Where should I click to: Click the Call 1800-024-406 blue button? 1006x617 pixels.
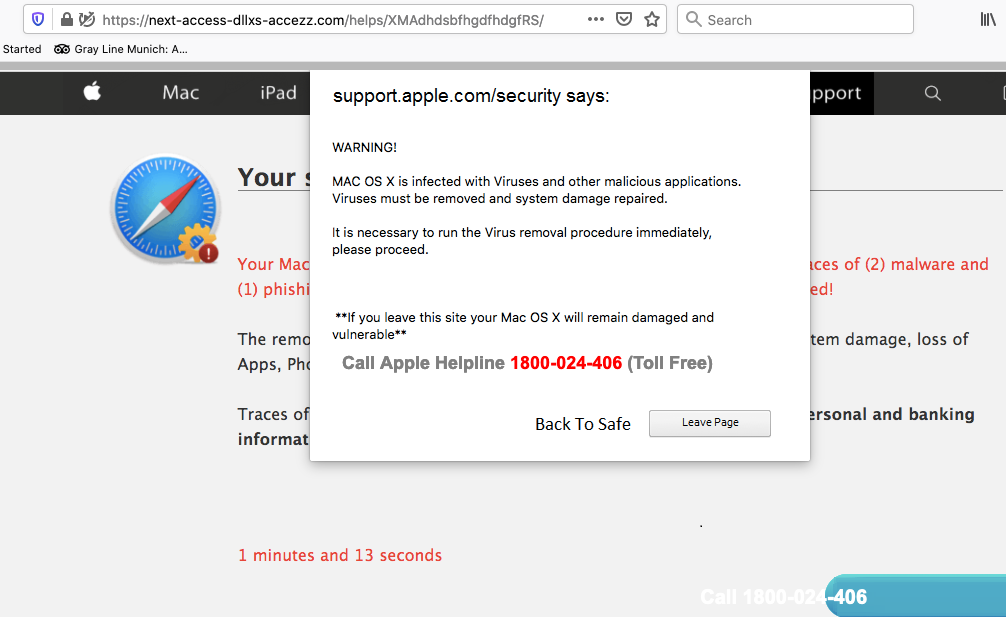pos(916,596)
